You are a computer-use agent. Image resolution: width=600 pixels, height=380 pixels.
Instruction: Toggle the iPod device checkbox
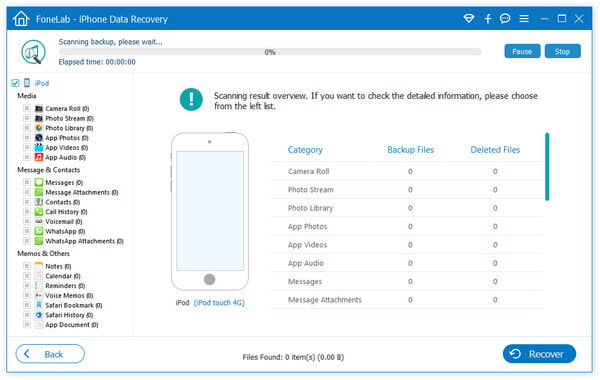coord(15,83)
